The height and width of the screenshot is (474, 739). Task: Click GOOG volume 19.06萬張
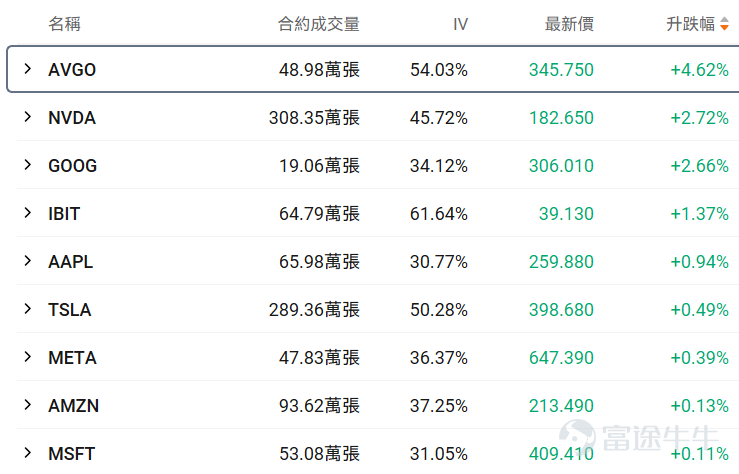pyautogui.click(x=320, y=166)
